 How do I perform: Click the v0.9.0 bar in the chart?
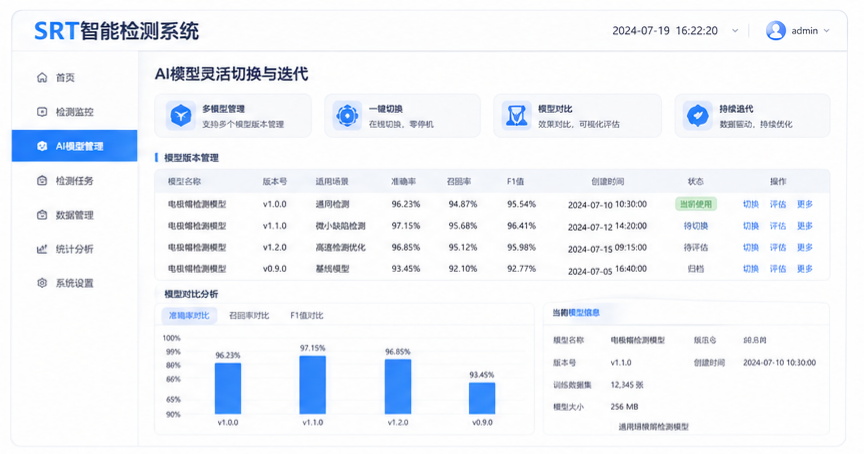482,398
